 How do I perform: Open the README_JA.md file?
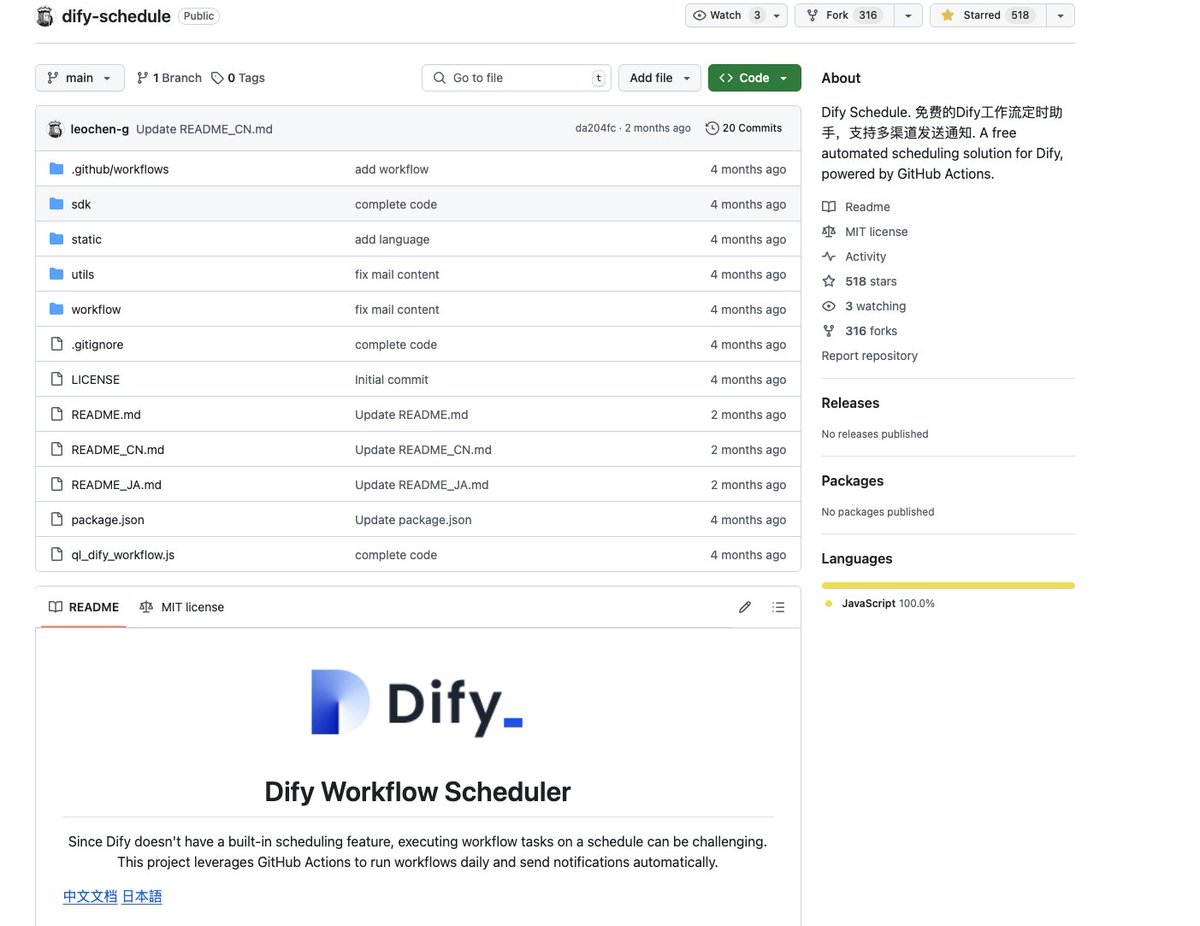(116, 485)
